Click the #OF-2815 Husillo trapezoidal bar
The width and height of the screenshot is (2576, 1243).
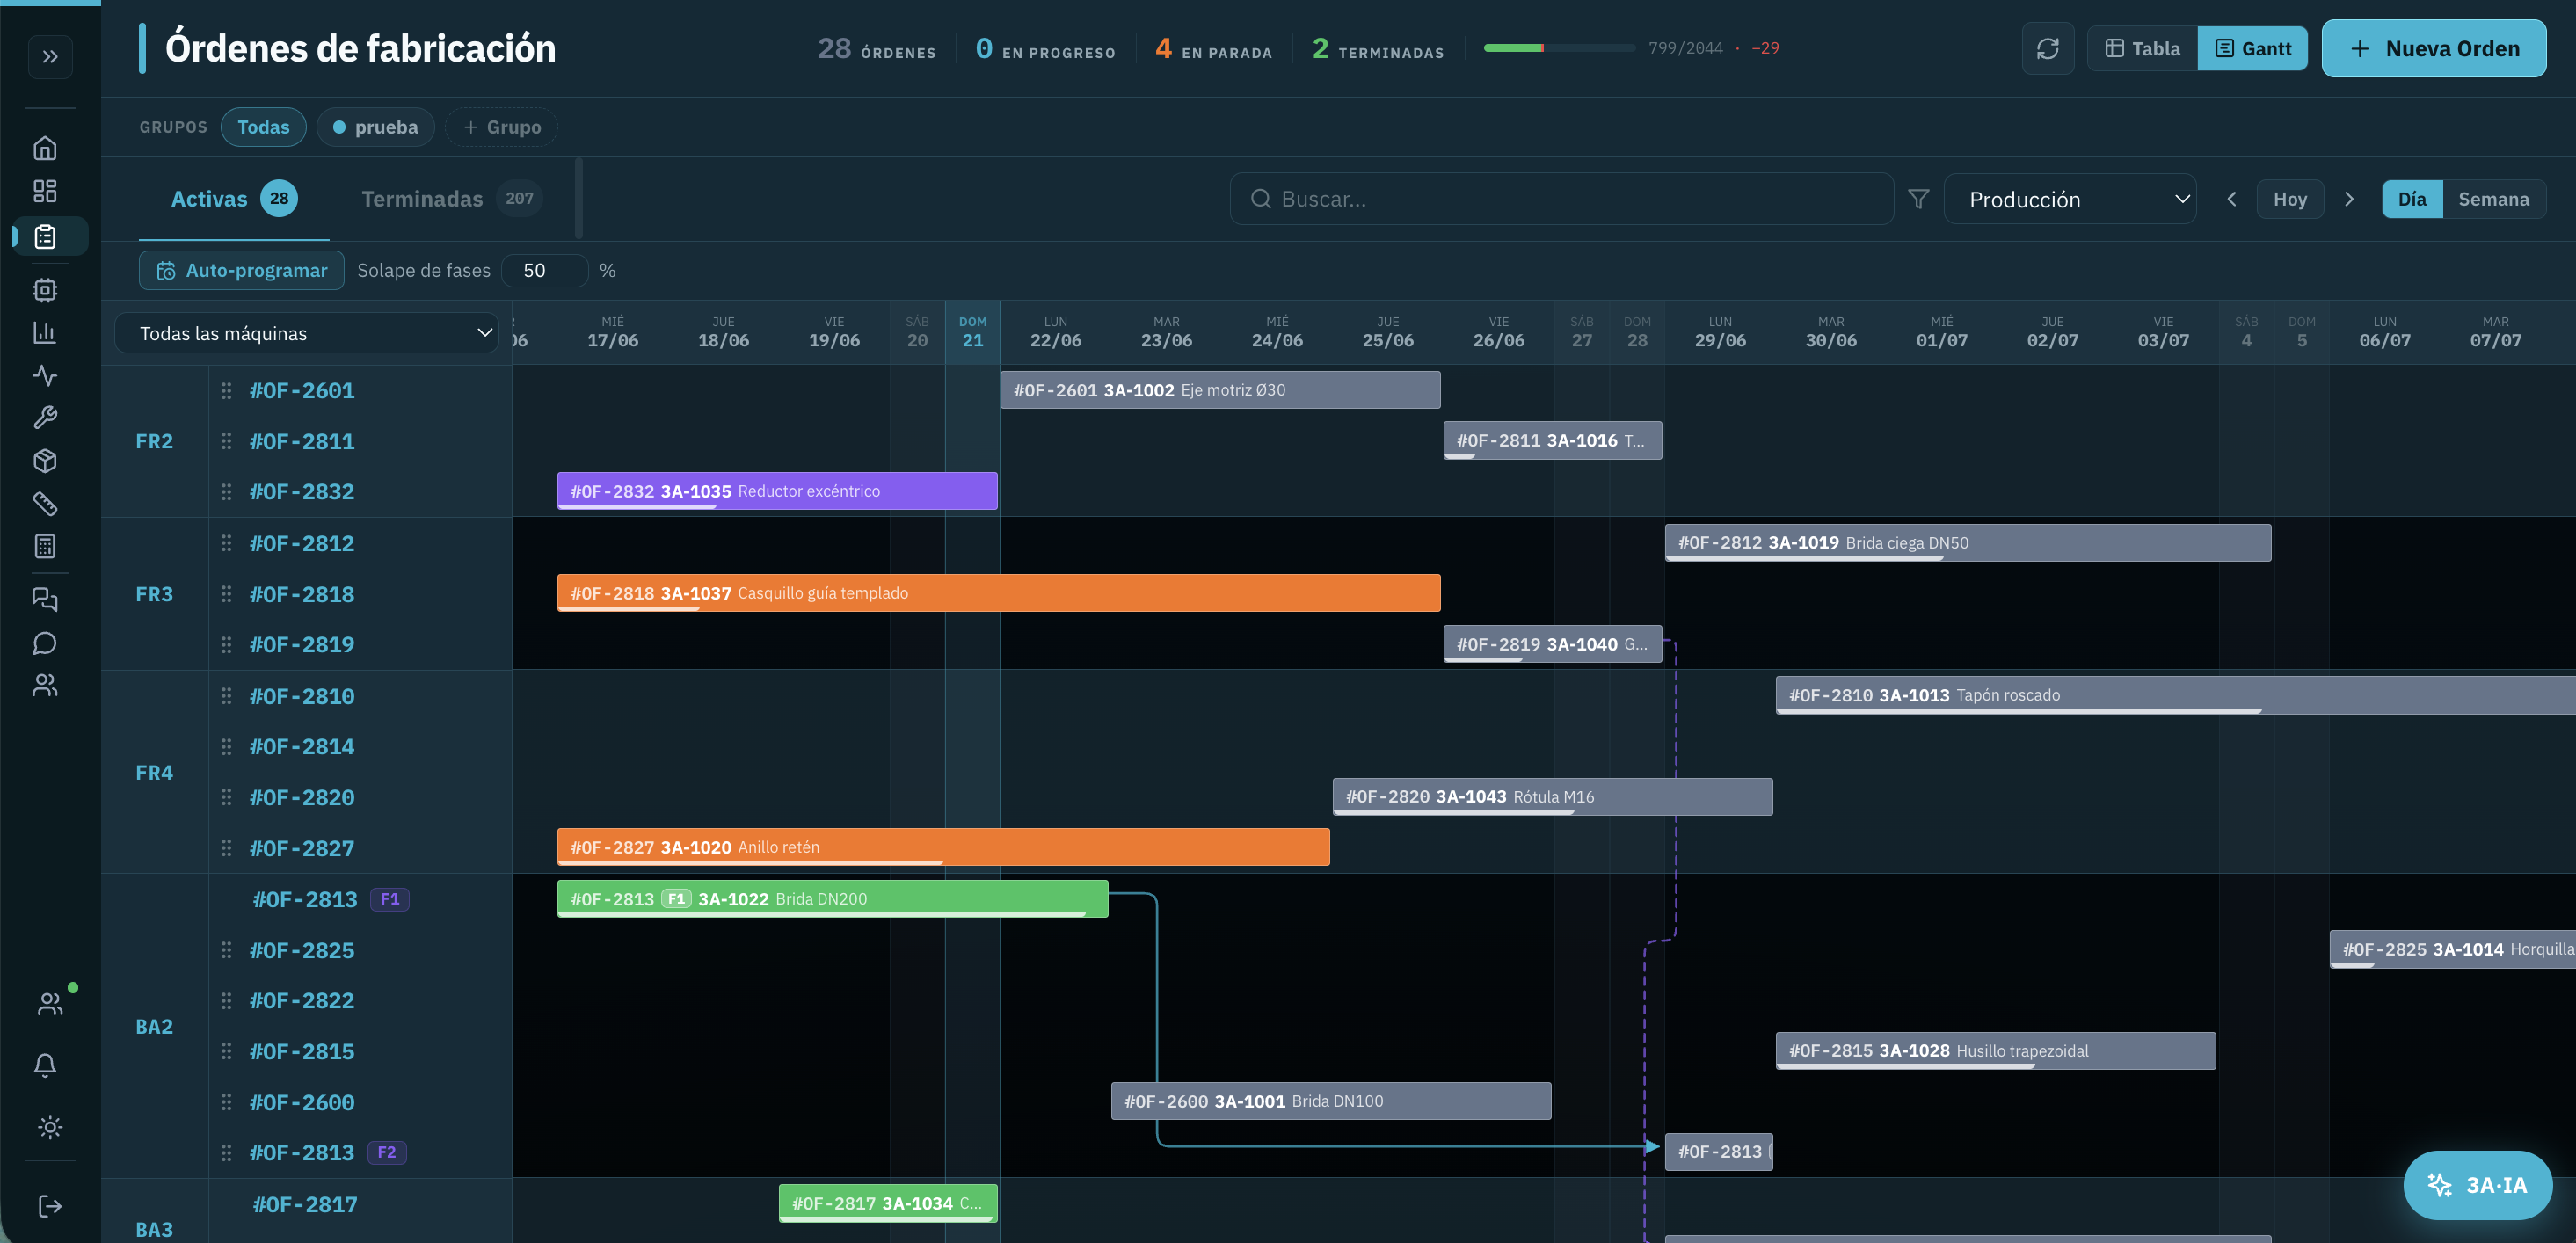[1995, 1051]
